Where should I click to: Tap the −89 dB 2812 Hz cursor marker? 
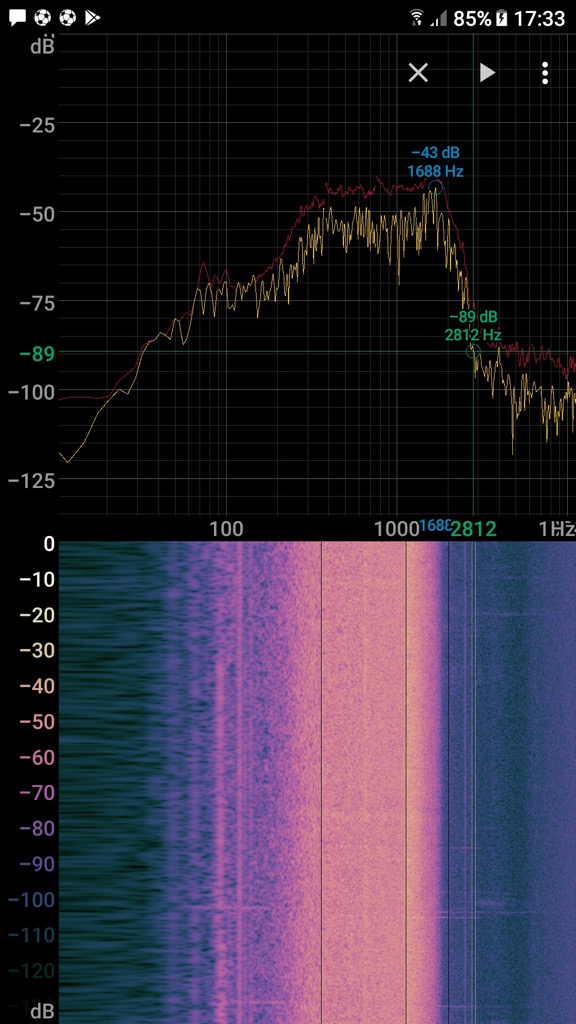point(473,327)
